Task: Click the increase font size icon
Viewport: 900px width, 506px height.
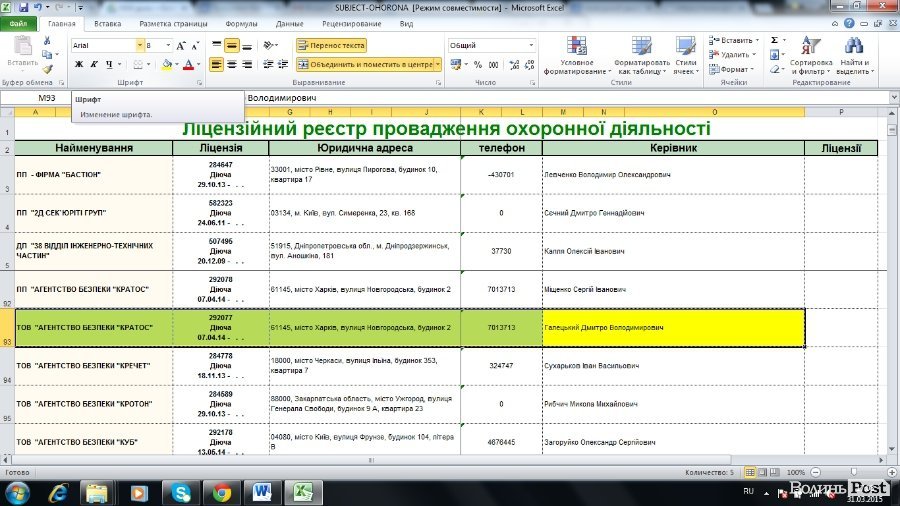Action: [181, 46]
